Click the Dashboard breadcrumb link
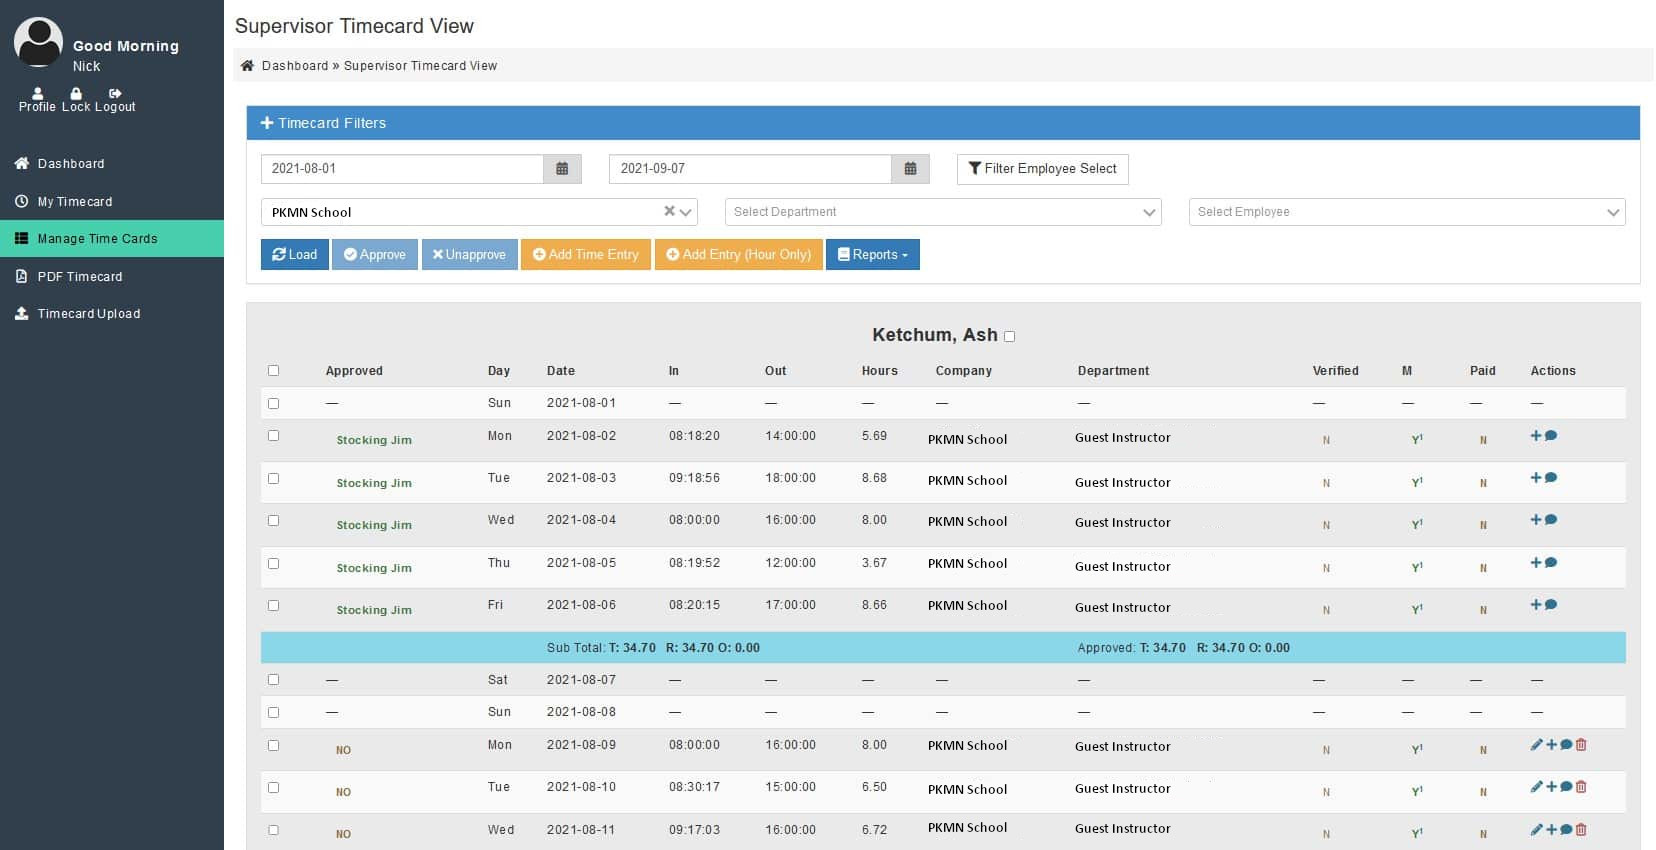This screenshot has width=1656, height=850. pos(295,66)
